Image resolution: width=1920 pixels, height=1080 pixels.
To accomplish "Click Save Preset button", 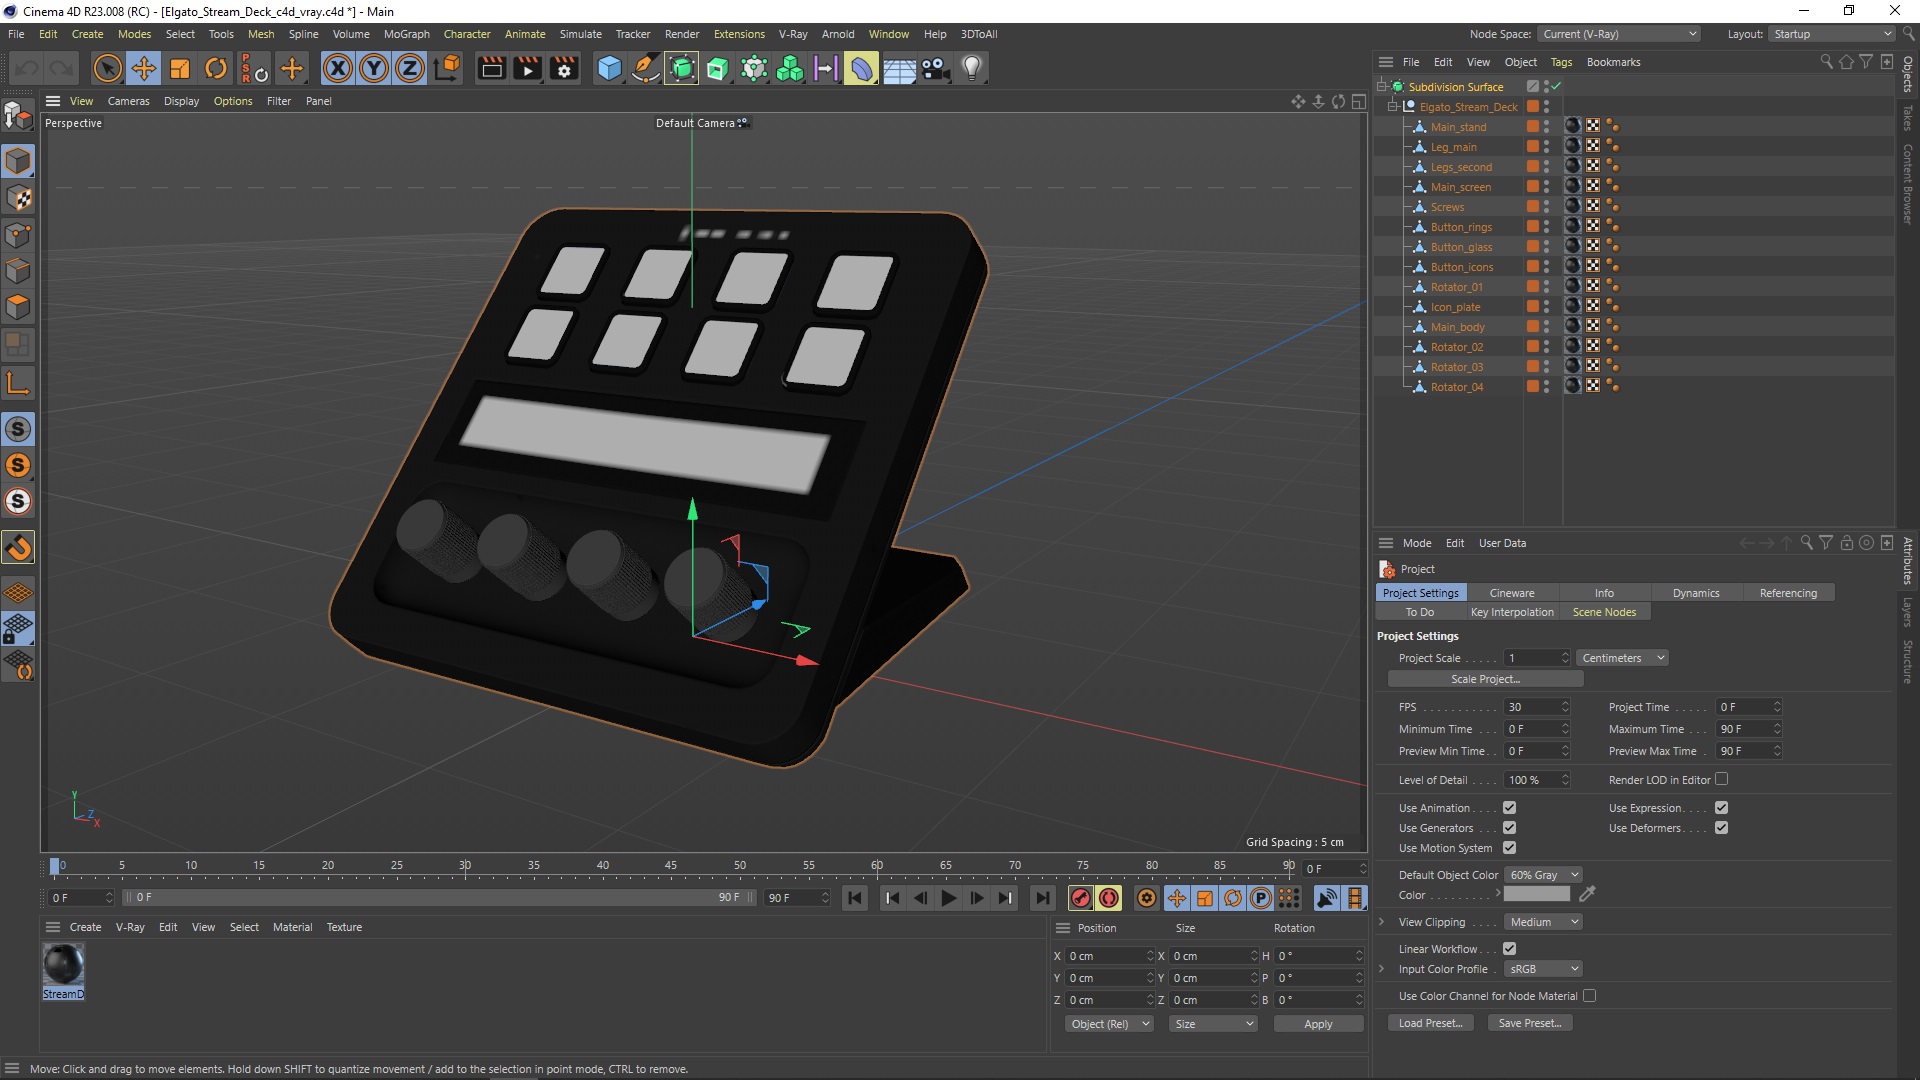I will 1530,1023.
